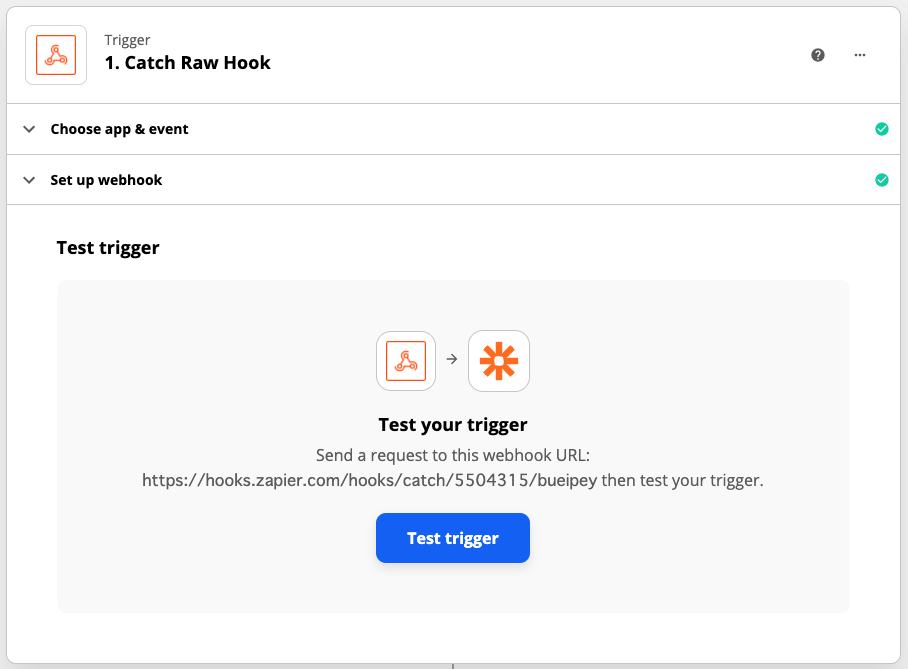Select the 1. Catch Raw Hook title
The height and width of the screenshot is (669, 908).
[188, 63]
